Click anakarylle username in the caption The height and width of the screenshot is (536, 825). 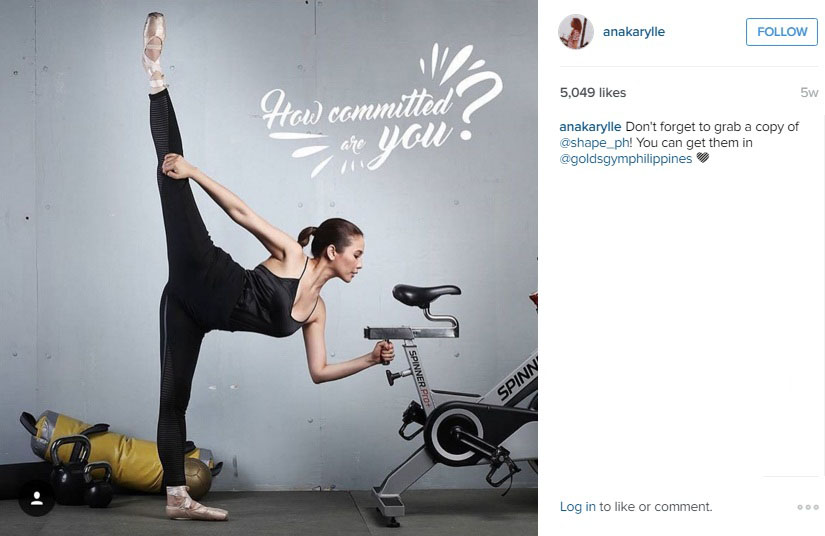click(x=590, y=127)
